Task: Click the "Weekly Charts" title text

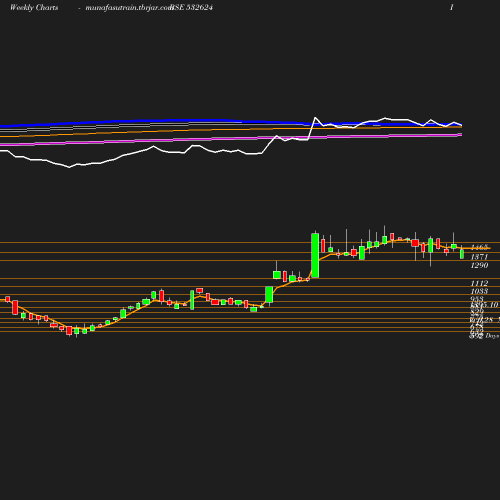Action: [34, 7]
